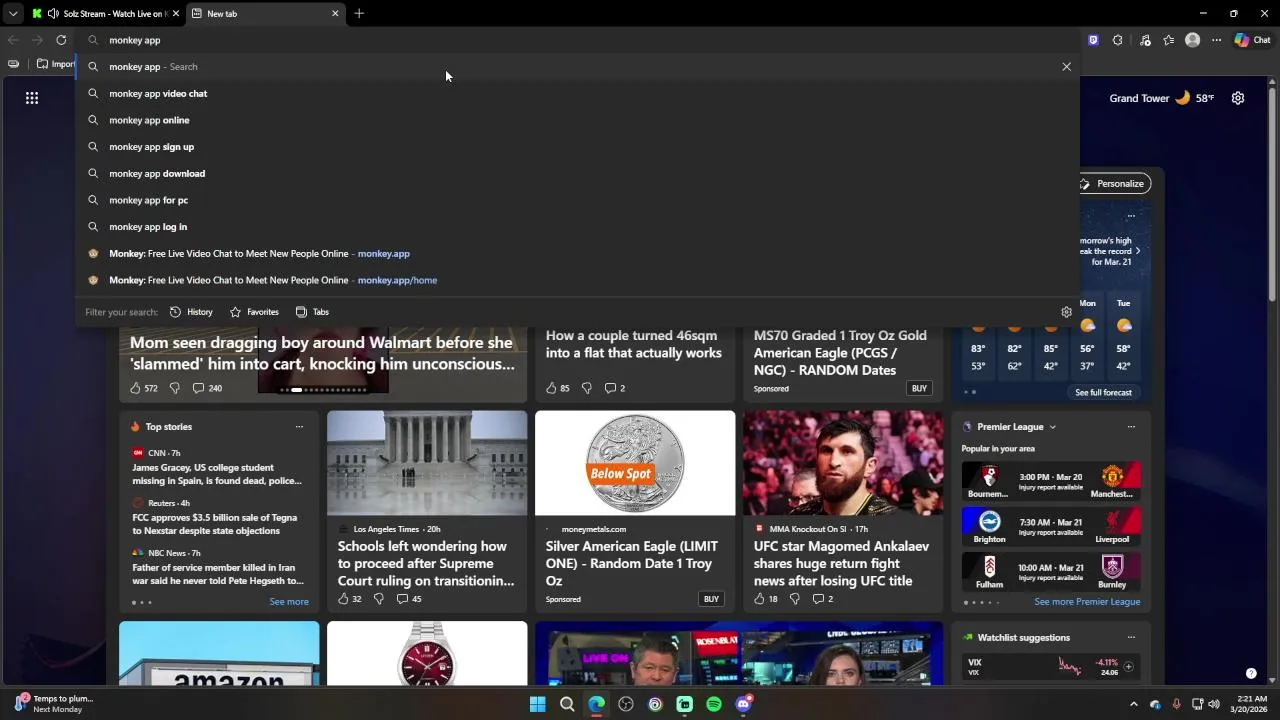1280x720 pixels.
Task: Expand the Premier League dropdown chevron
Action: pos(1052,427)
